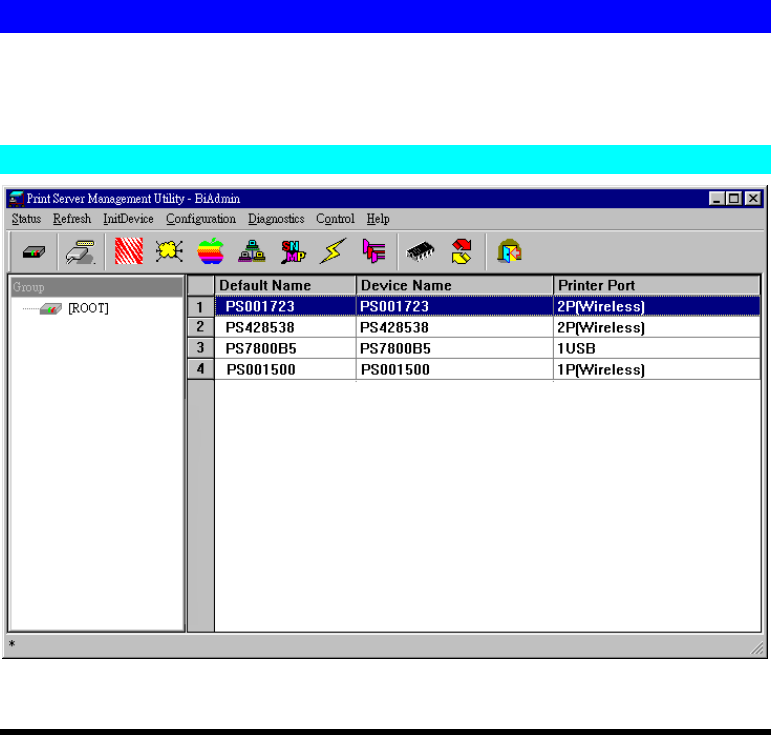Click the black chip upgrade icon

pyautogui.click(x=420, y=251)
